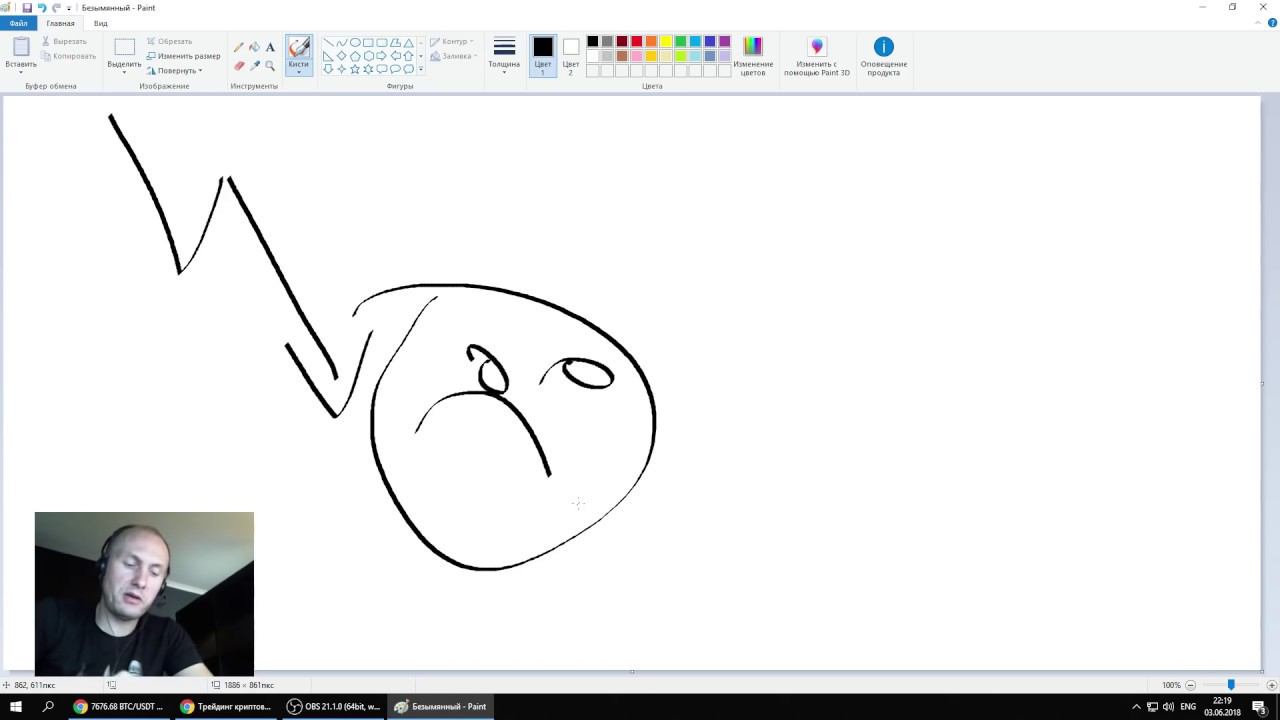Open the Windows Start menu
This screenshot has height=720, width=1280.
(x=16, y=706)
